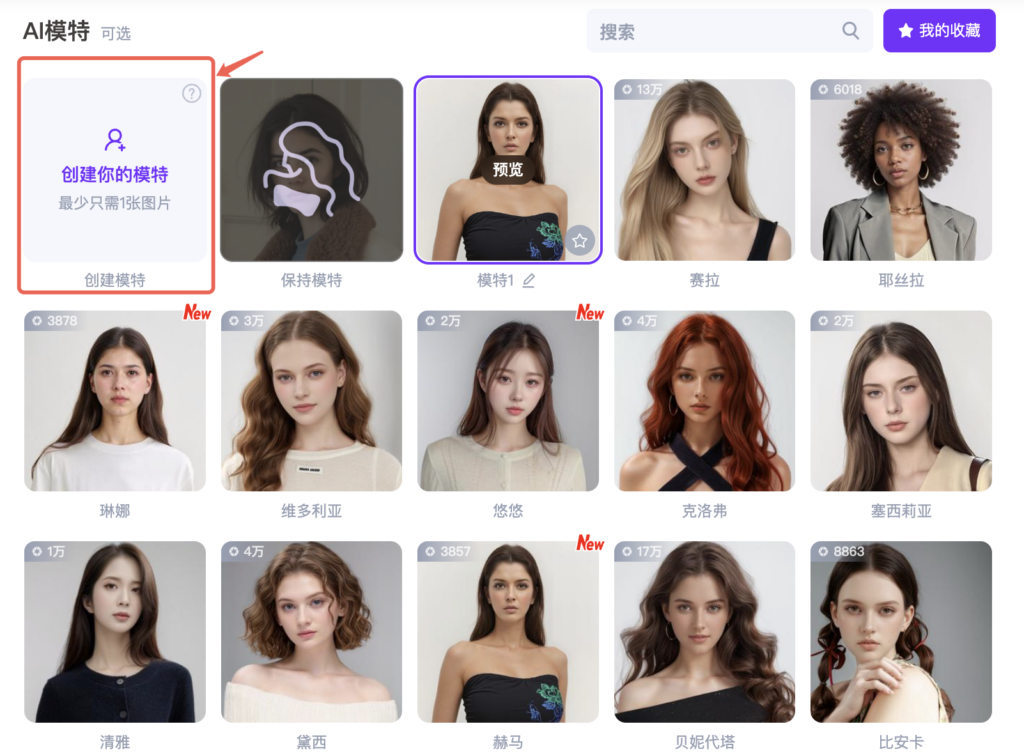Click the usage count badge on 比安卡
This screenshot has height=754, width=1024.
coord(841,552)
